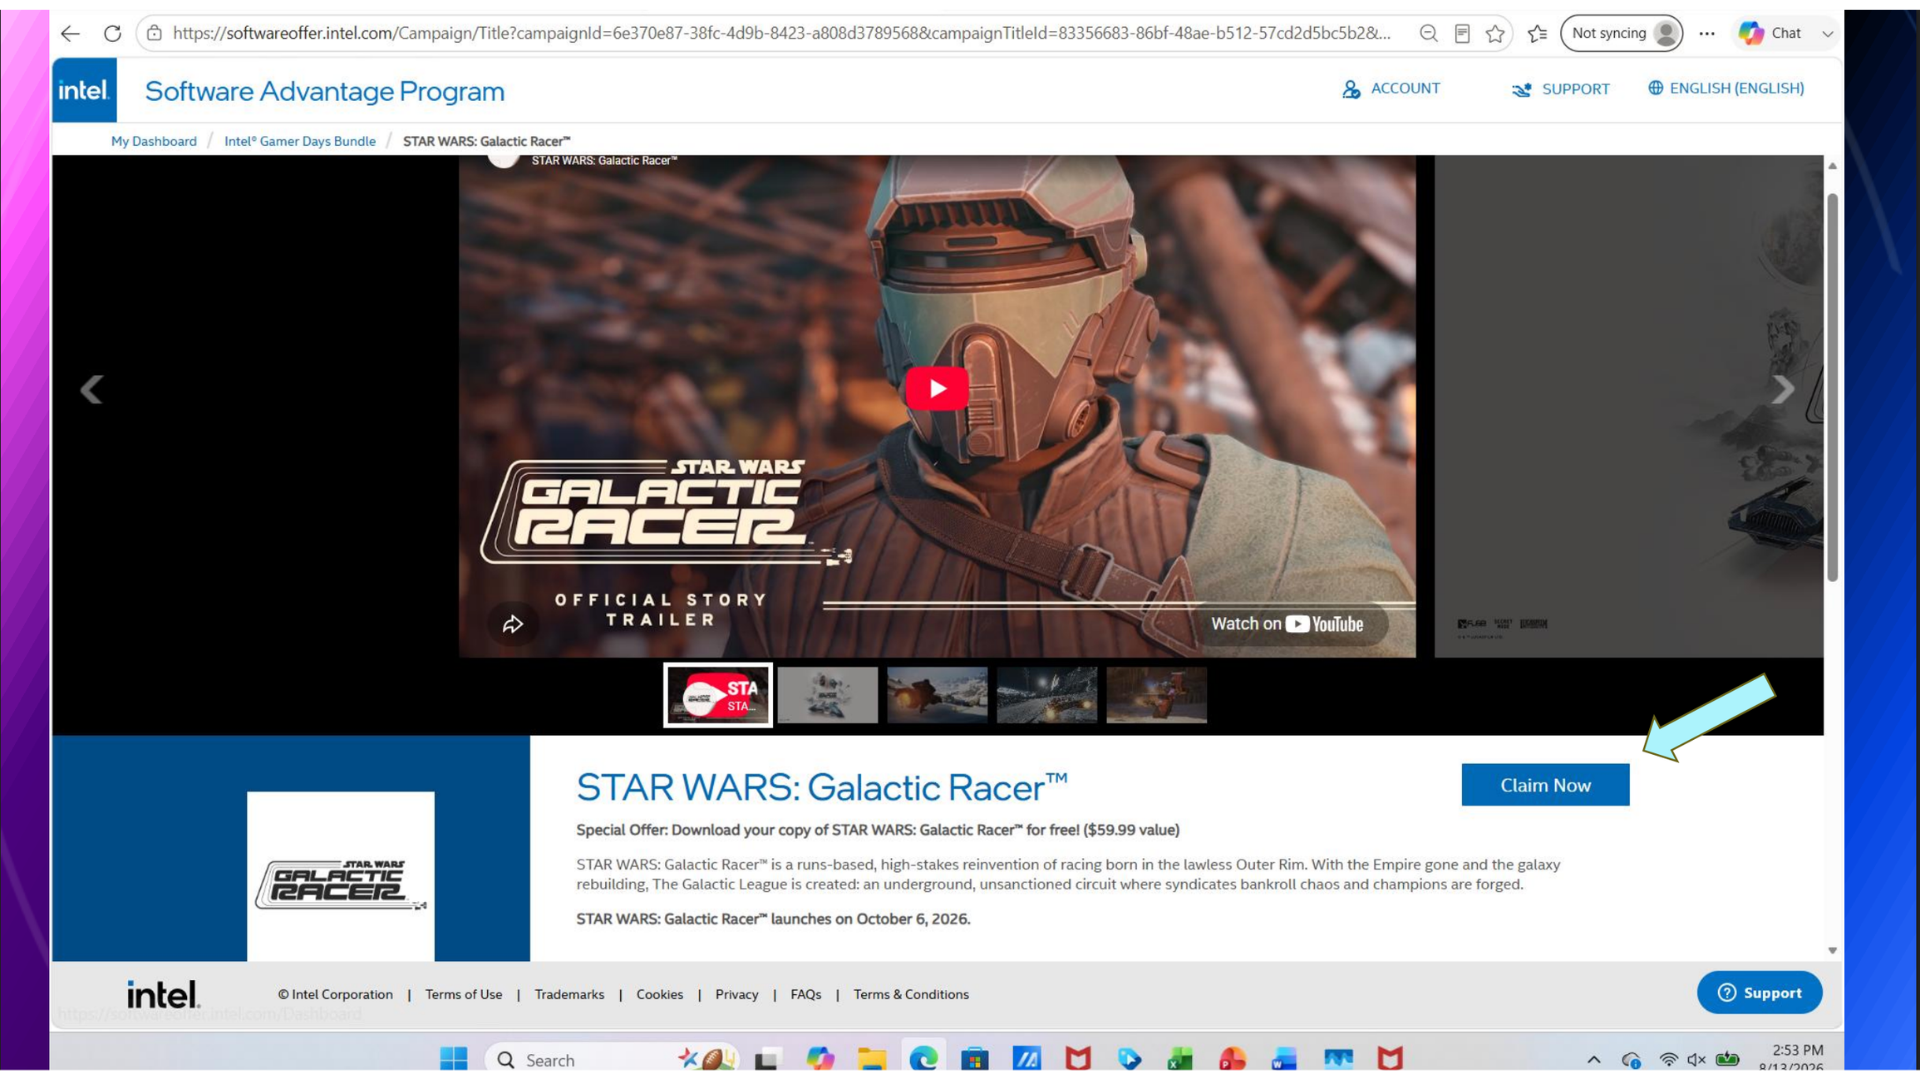This screenshot has width=1920, height=1080.
Task: Open the SUPPORT link in the header
Action: pos(1561,89)
